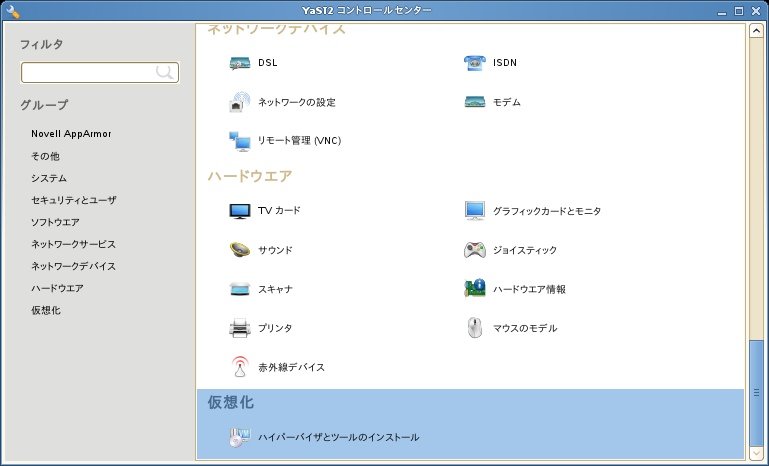
Task: Open ハードウエア情報 board icon
Action: click(475, 288)
